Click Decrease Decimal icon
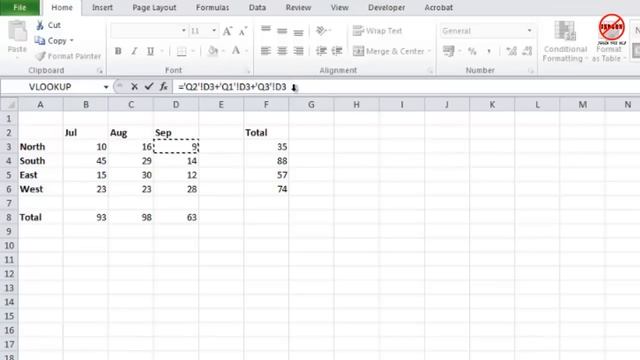 (527, 51)
